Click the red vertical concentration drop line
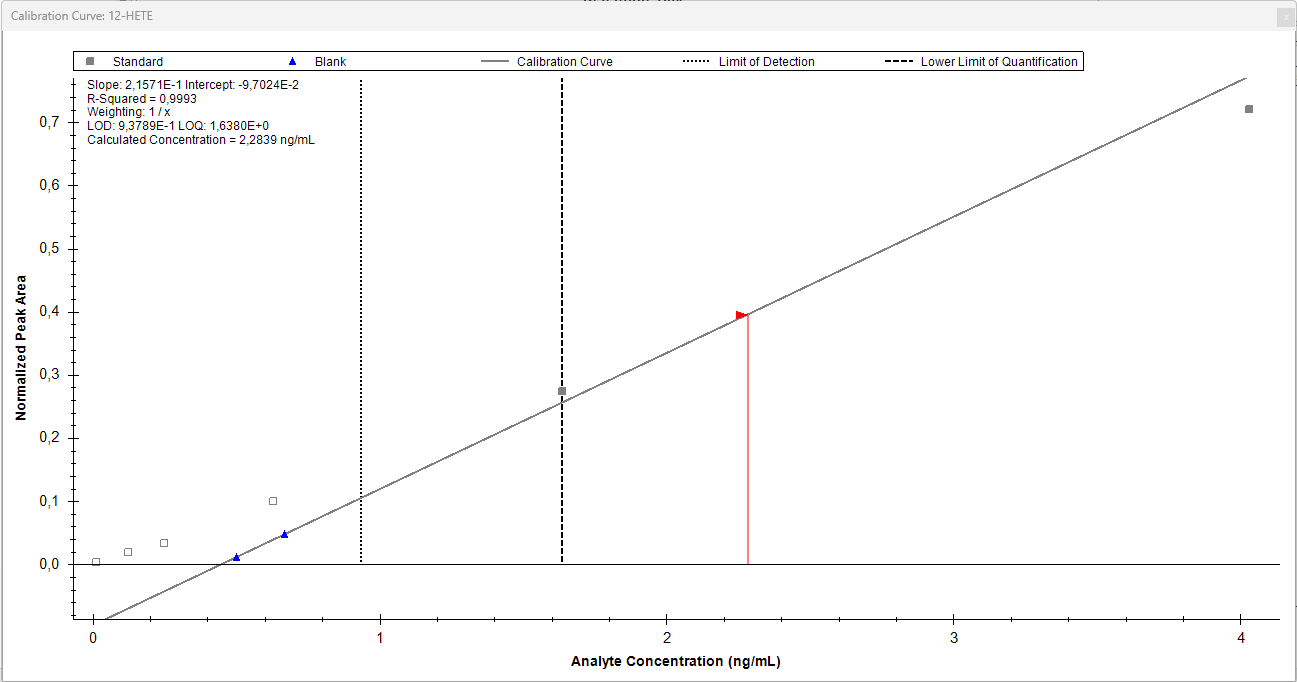This screenshot has width=1297, height=682. coord(748,450)
